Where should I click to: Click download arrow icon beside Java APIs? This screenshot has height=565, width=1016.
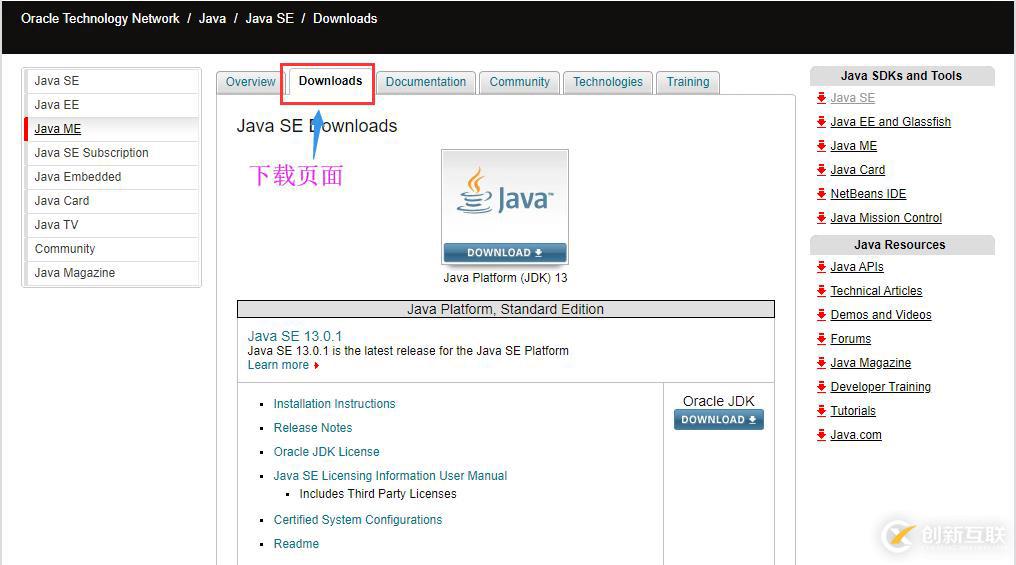[x=821, y=267]
